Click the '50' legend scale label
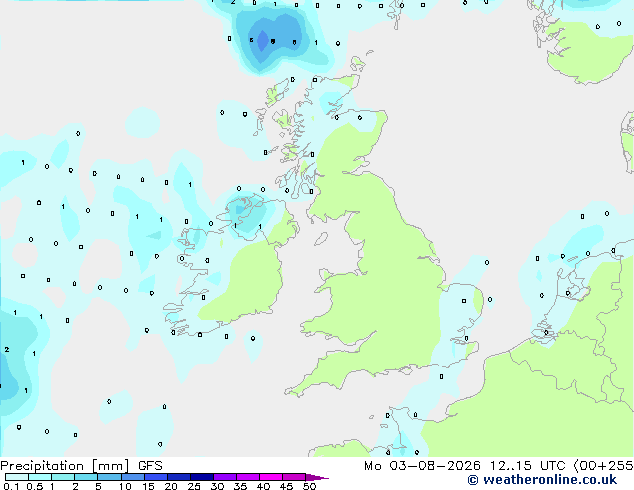Screen dimensions: 634x490 (309, 486)
